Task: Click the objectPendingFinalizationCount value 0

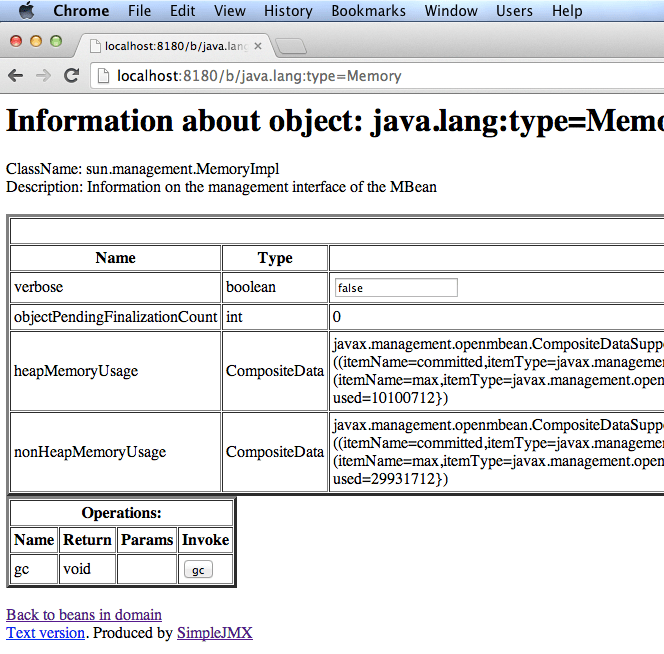Action: [337, 317]
